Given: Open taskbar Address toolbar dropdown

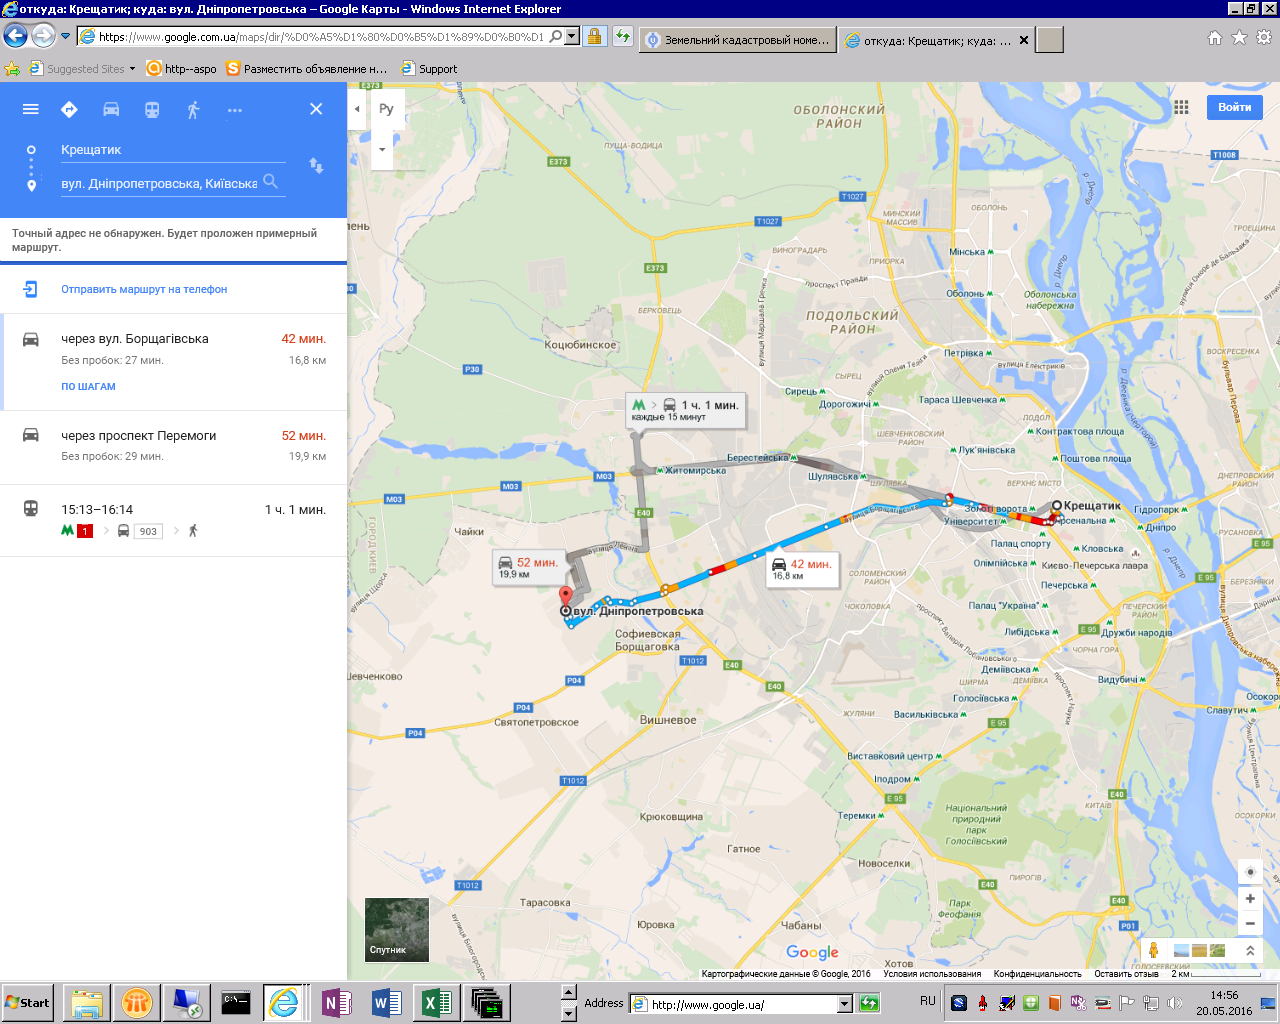Looking at the screenshot, I should pyautogui.click(x=845, y=1004).
